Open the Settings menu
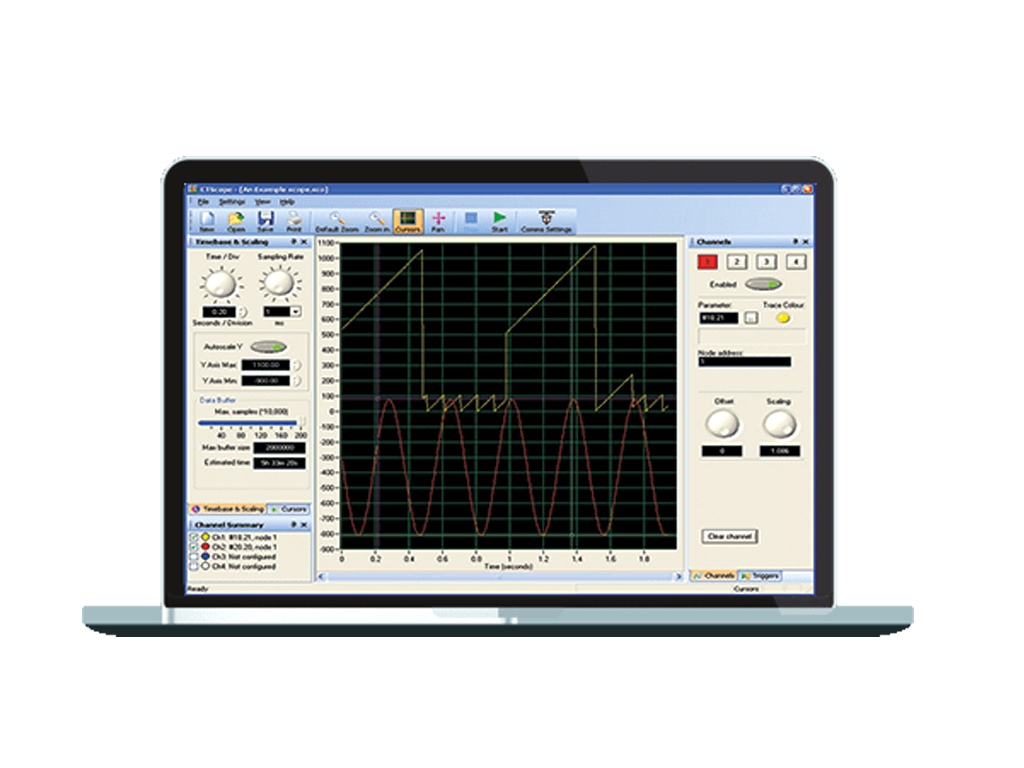 point(231,201)
